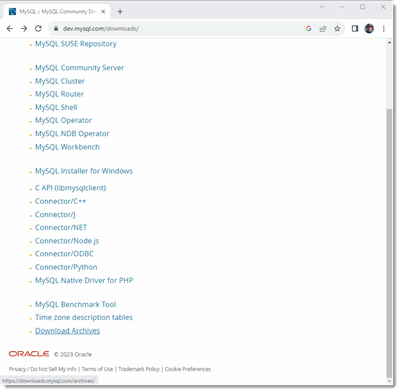Open the Terms of Use footer link

pyautogui.click(x=97, y=369)
